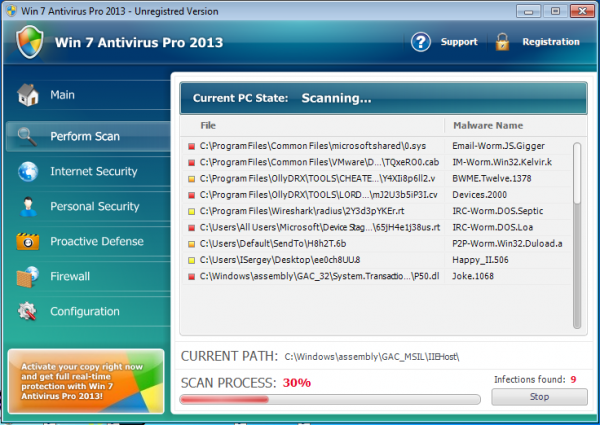
Task: Click the microsoft shared 0.sys file path
Action: click(x=313, y=146)
